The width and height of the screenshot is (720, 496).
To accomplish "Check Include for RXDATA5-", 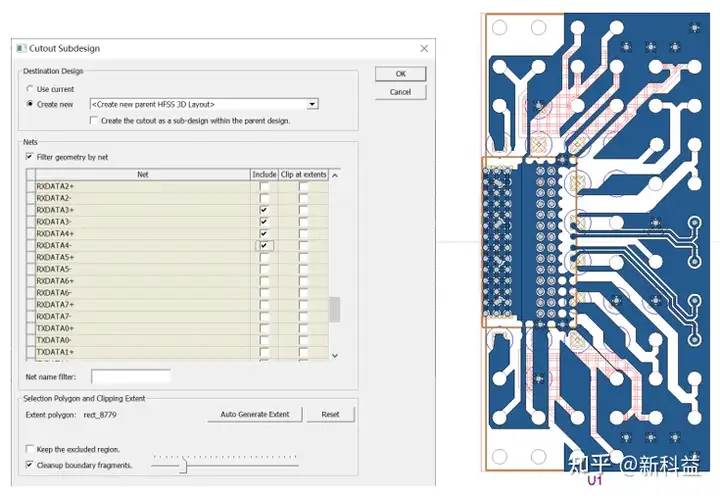I will click(x=264, y=269).
